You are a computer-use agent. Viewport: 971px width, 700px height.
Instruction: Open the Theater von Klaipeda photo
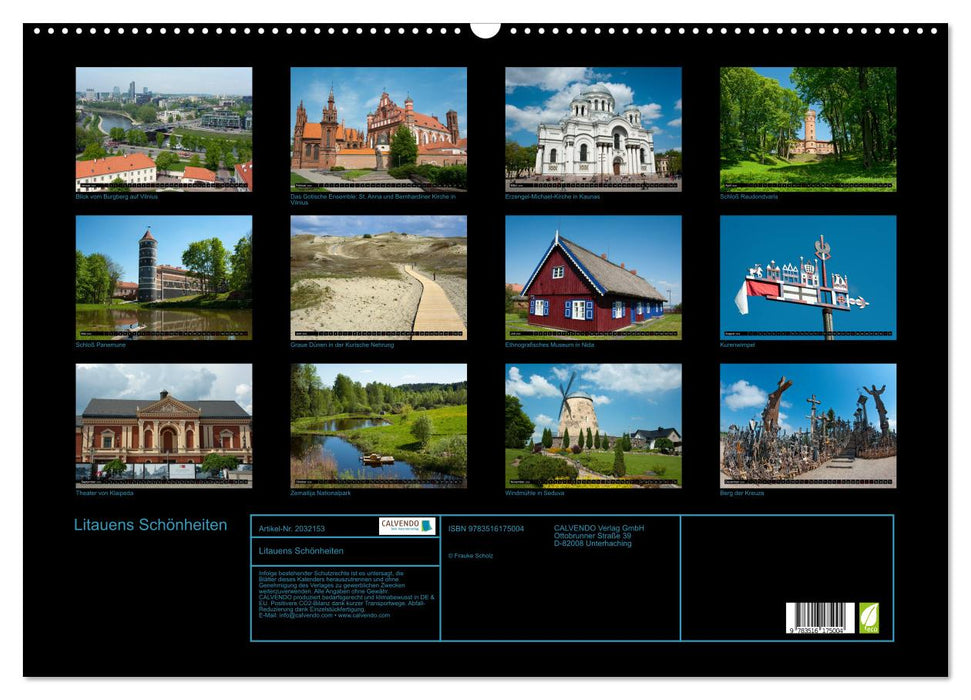[164, 425]
